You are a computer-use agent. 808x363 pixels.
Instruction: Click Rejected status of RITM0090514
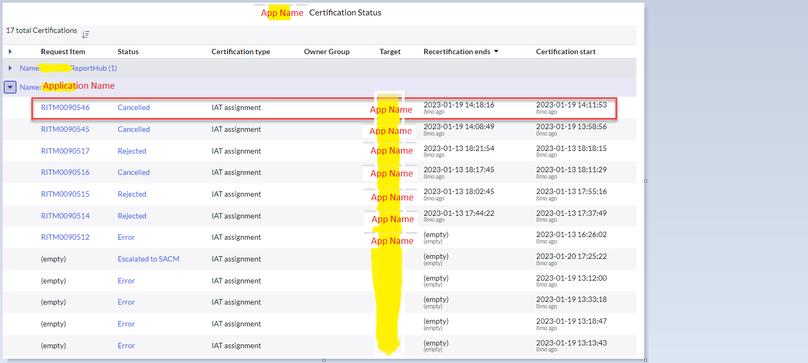point(132,216)
